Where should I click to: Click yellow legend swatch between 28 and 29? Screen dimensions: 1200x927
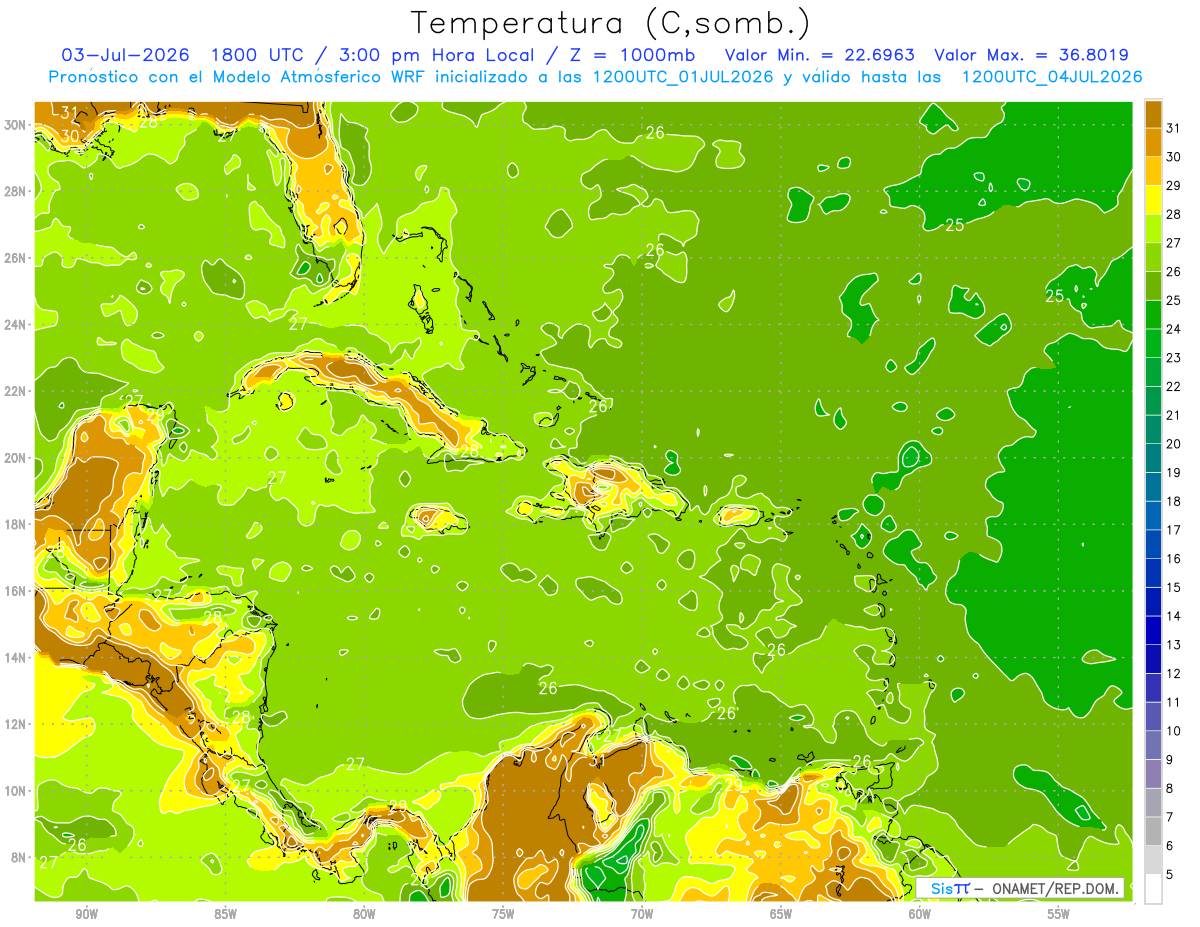[1153, 200]
